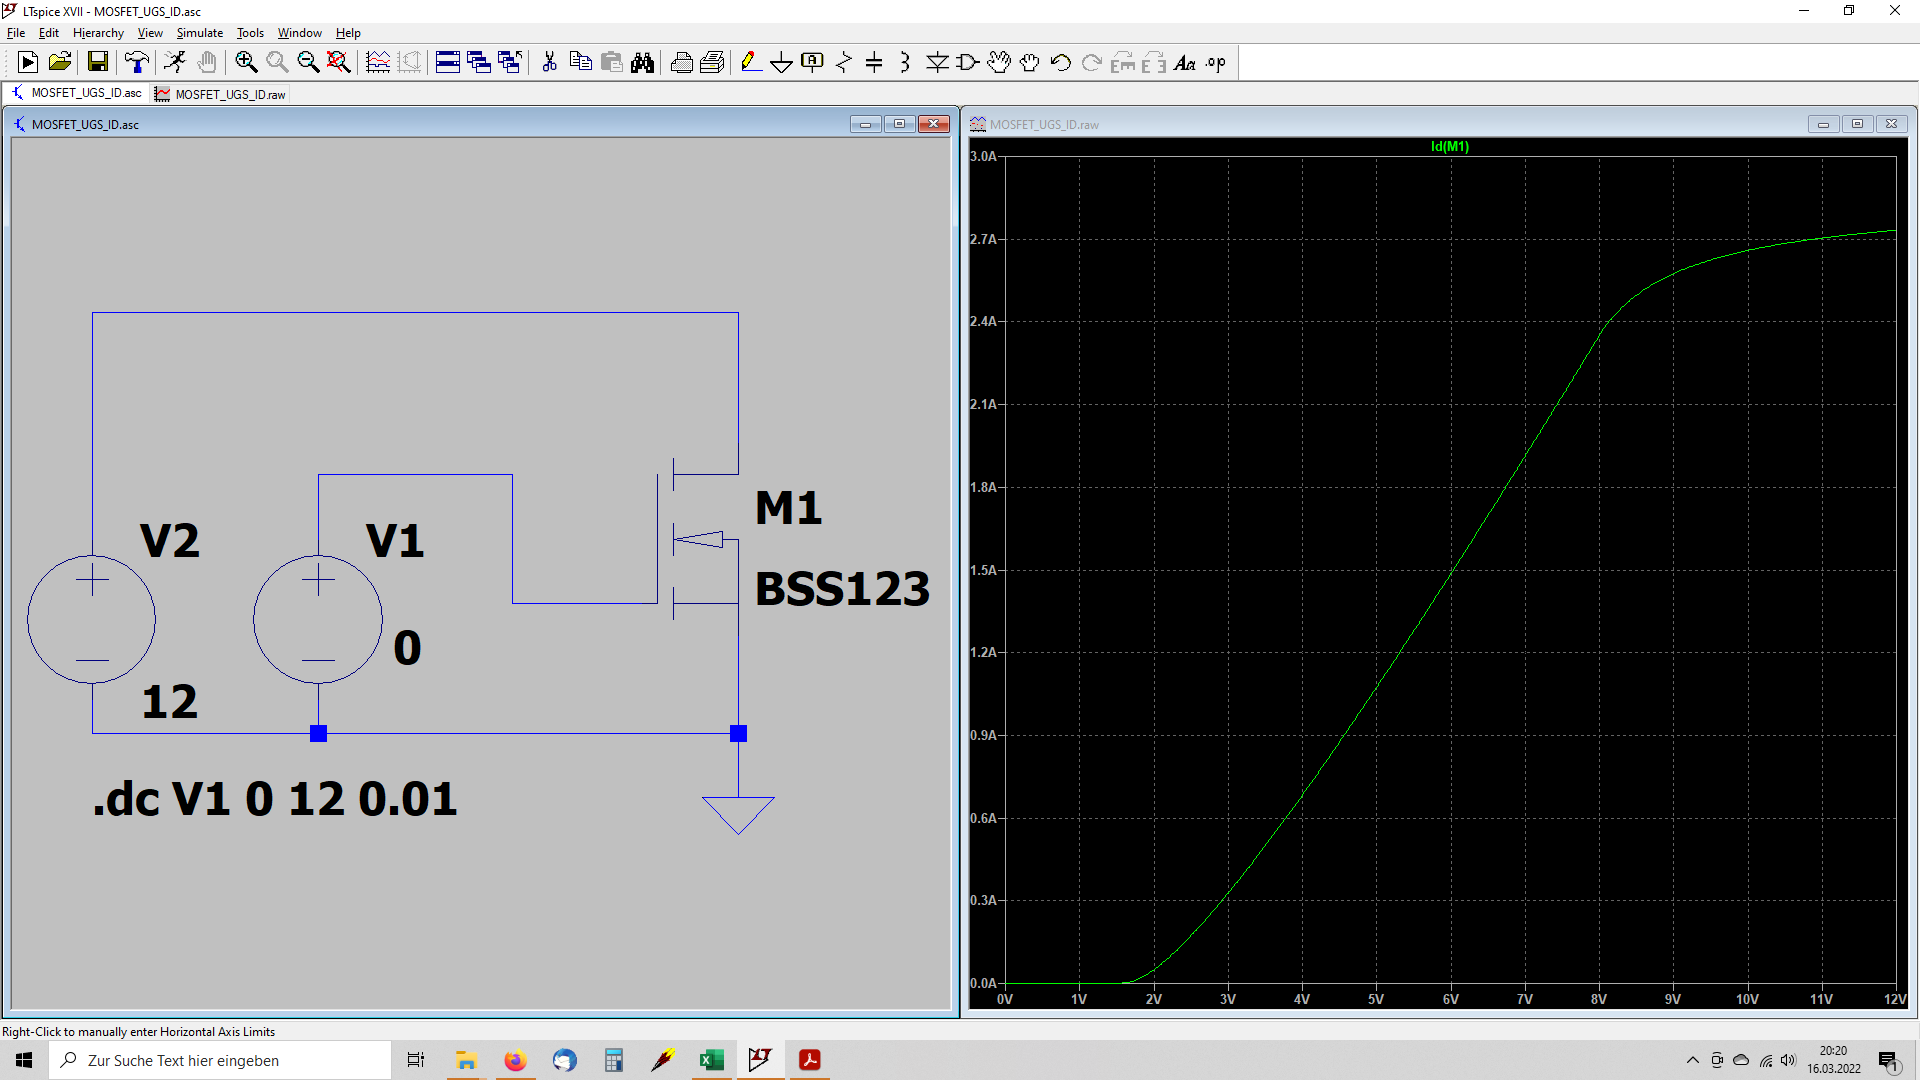Open the File menu
Viewport: 1920px width, 1080px height.
click(16, 33)
